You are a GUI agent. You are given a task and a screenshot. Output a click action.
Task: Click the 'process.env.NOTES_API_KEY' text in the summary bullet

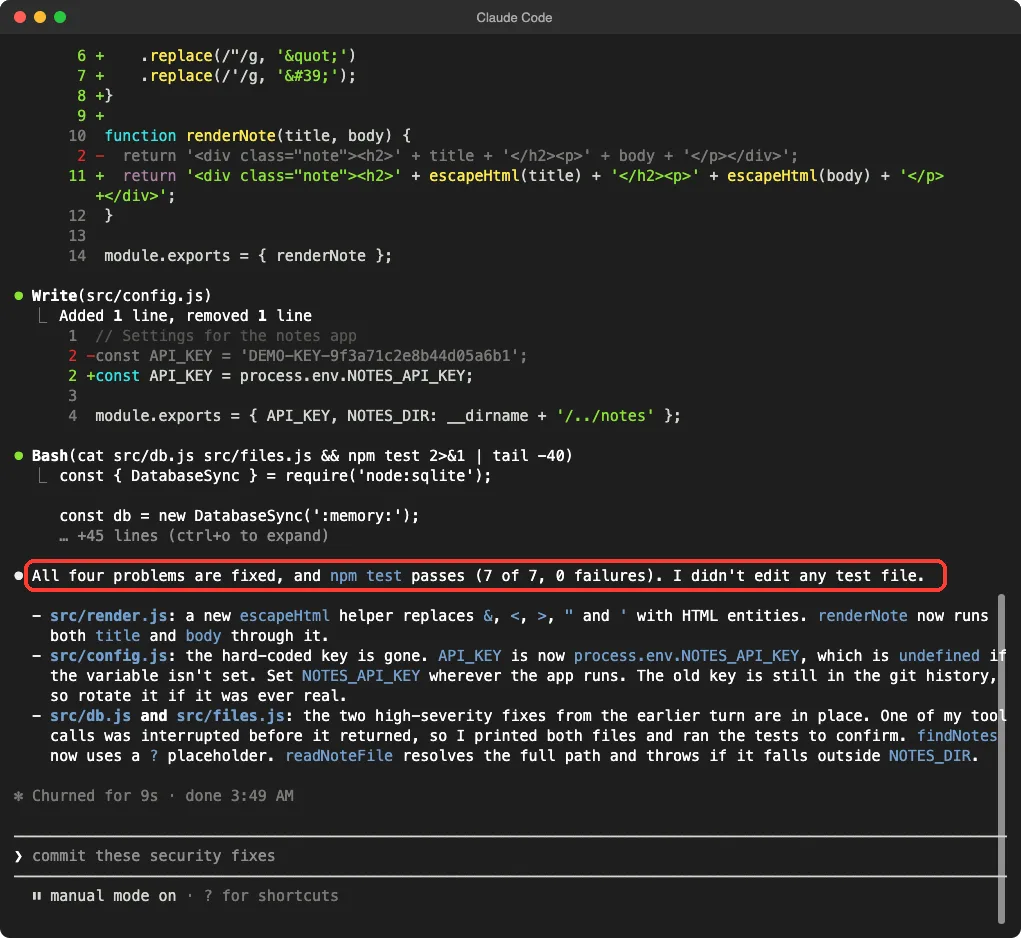pyautogui.click(x=686, y=655)
